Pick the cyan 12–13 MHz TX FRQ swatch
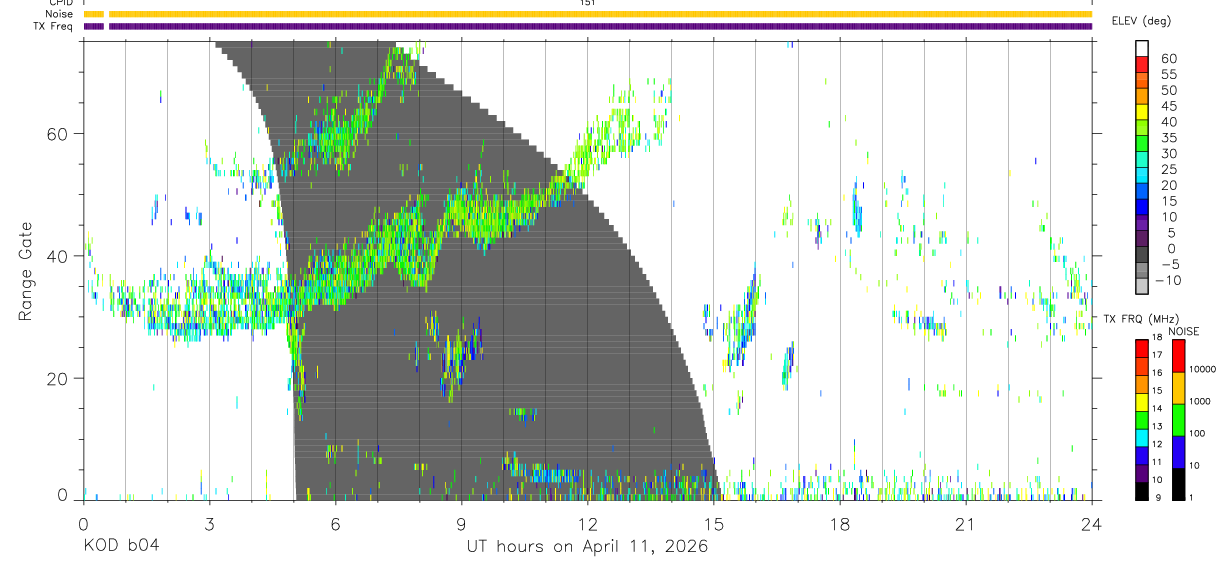This screenshot has height=567, width=1228. (1142, 437)
